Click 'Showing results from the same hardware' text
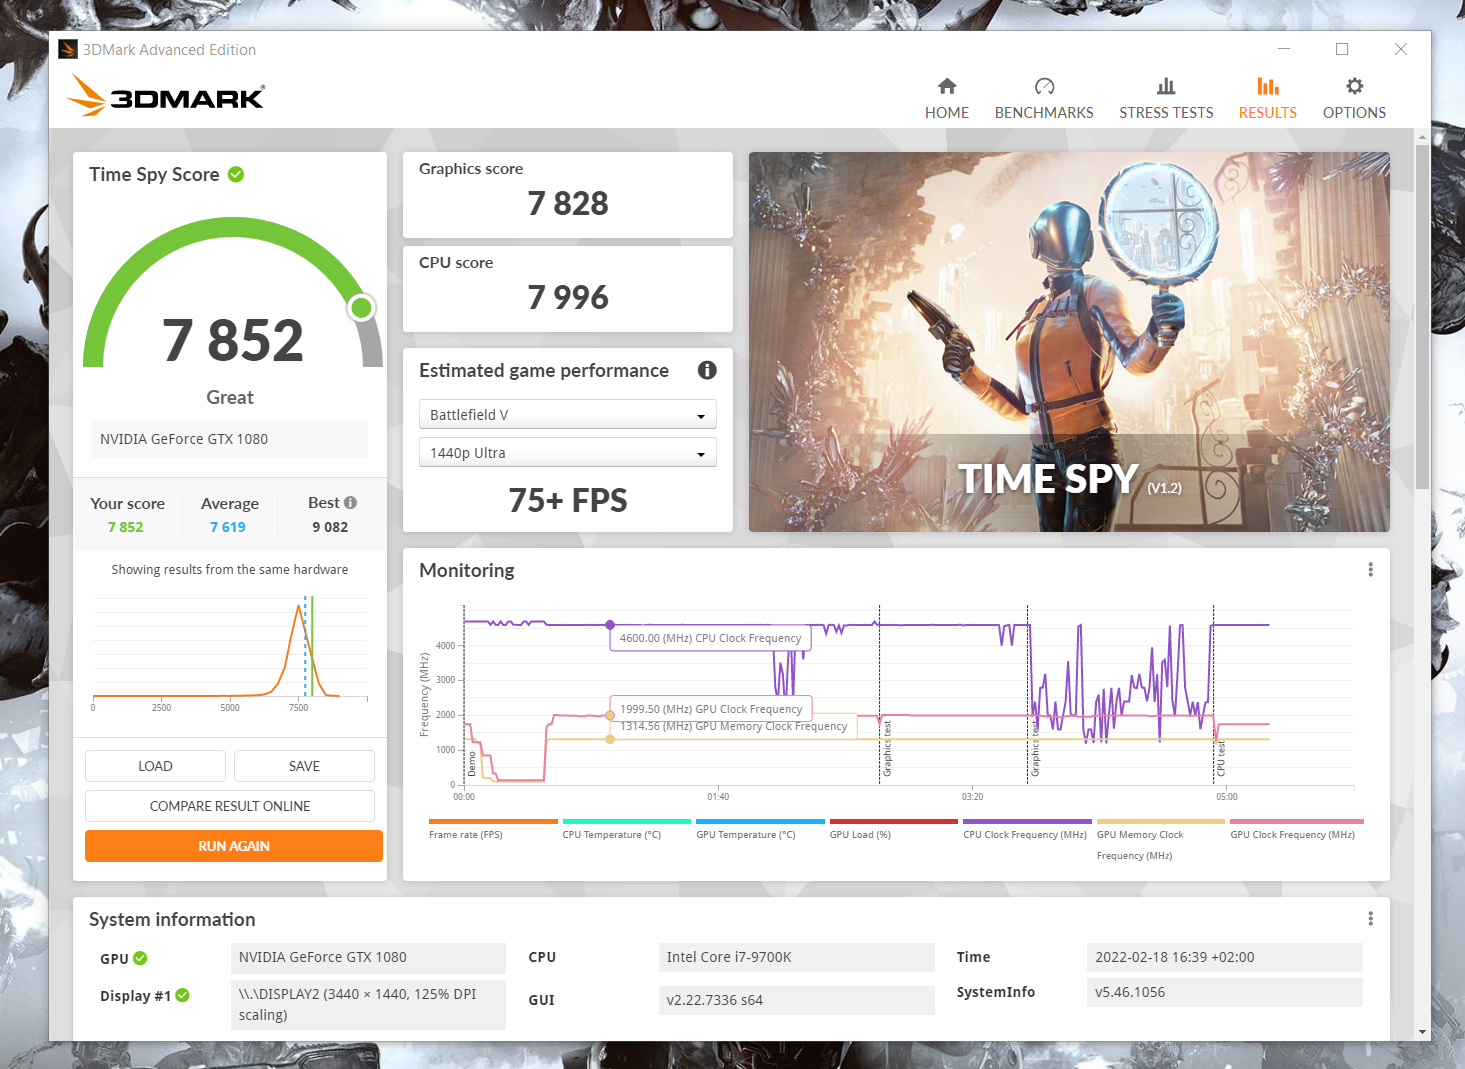The image size is (1465, 1069). tap(230, 569)
